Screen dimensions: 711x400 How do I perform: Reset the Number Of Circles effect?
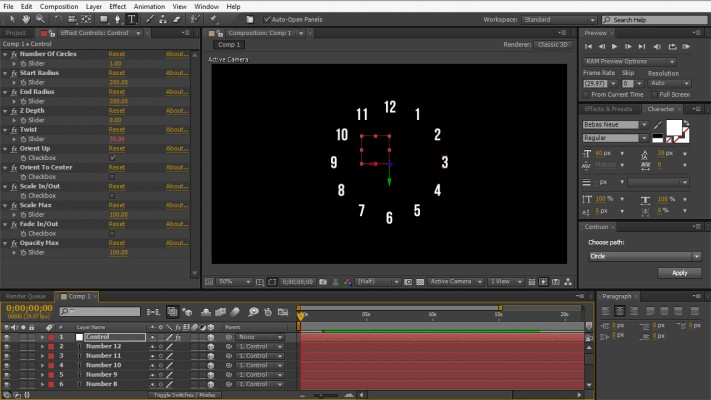[x=117, y=55]
